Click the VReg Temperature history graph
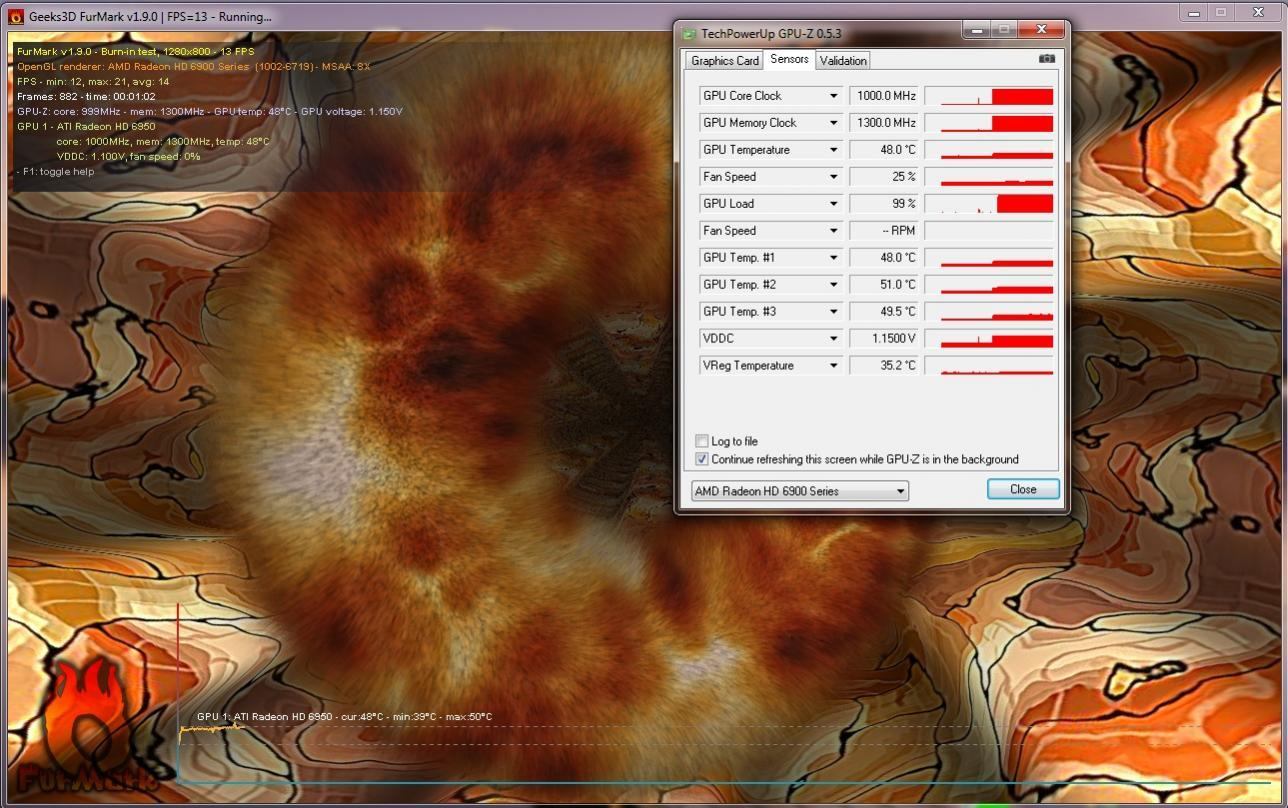This screenshot has width=1288, height=808. pyautogui.click(x=989, y=366)
